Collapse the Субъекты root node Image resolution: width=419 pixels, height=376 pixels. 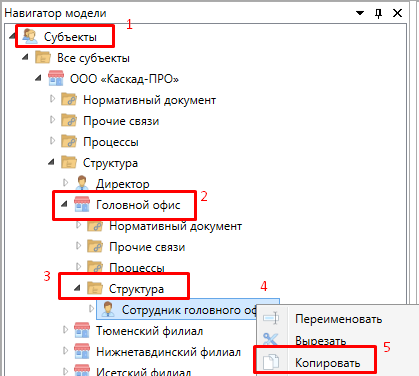pyautogui.click(x=12, y=35)
